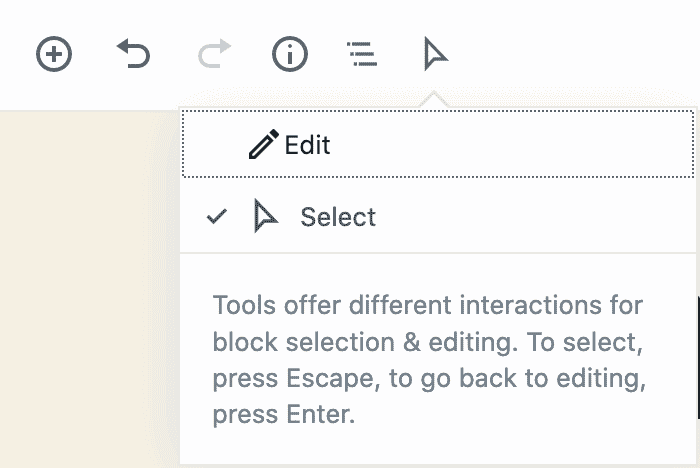
Task: Click the "Edit" text label
Action: 308,145
